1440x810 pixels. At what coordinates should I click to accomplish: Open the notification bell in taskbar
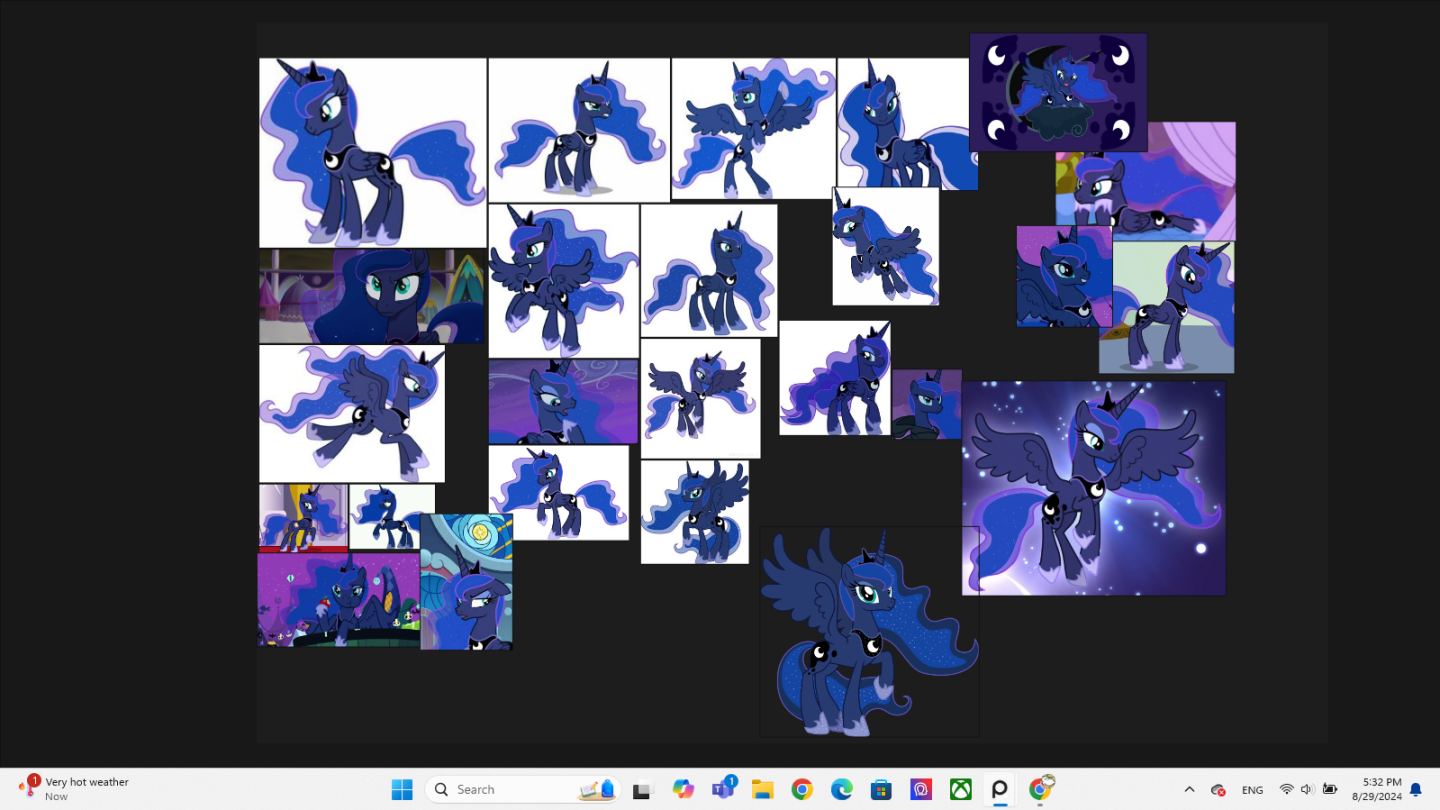(x=1415, y=790)
